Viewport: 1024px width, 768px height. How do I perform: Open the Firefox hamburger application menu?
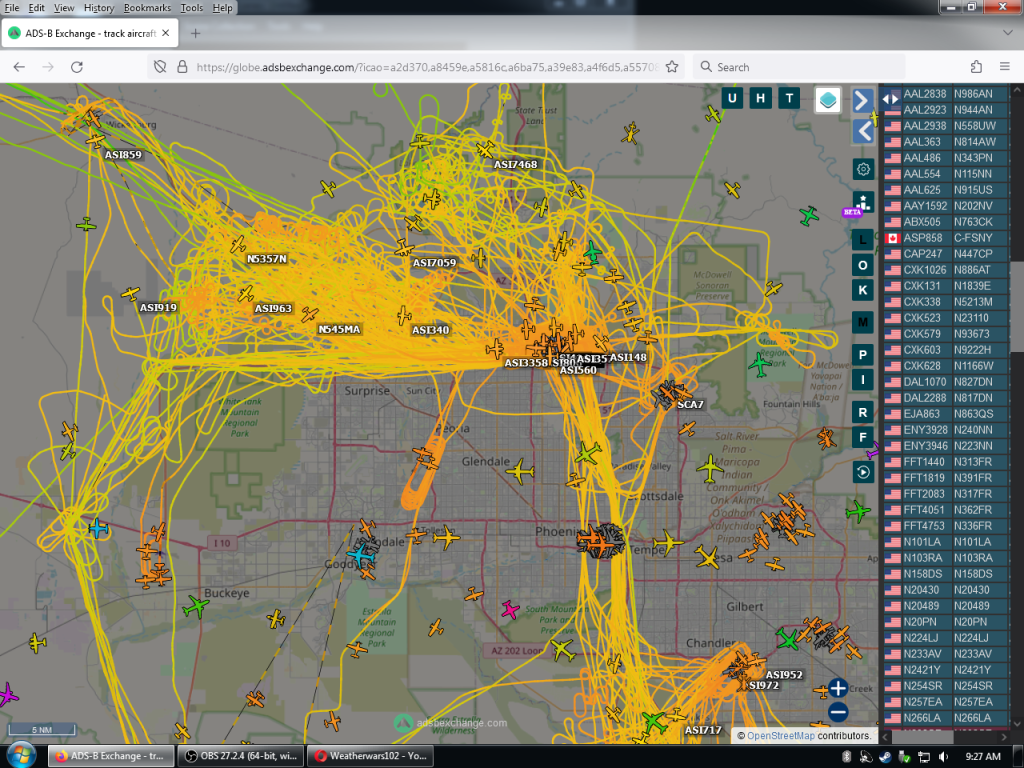[x=1005, y=67]
